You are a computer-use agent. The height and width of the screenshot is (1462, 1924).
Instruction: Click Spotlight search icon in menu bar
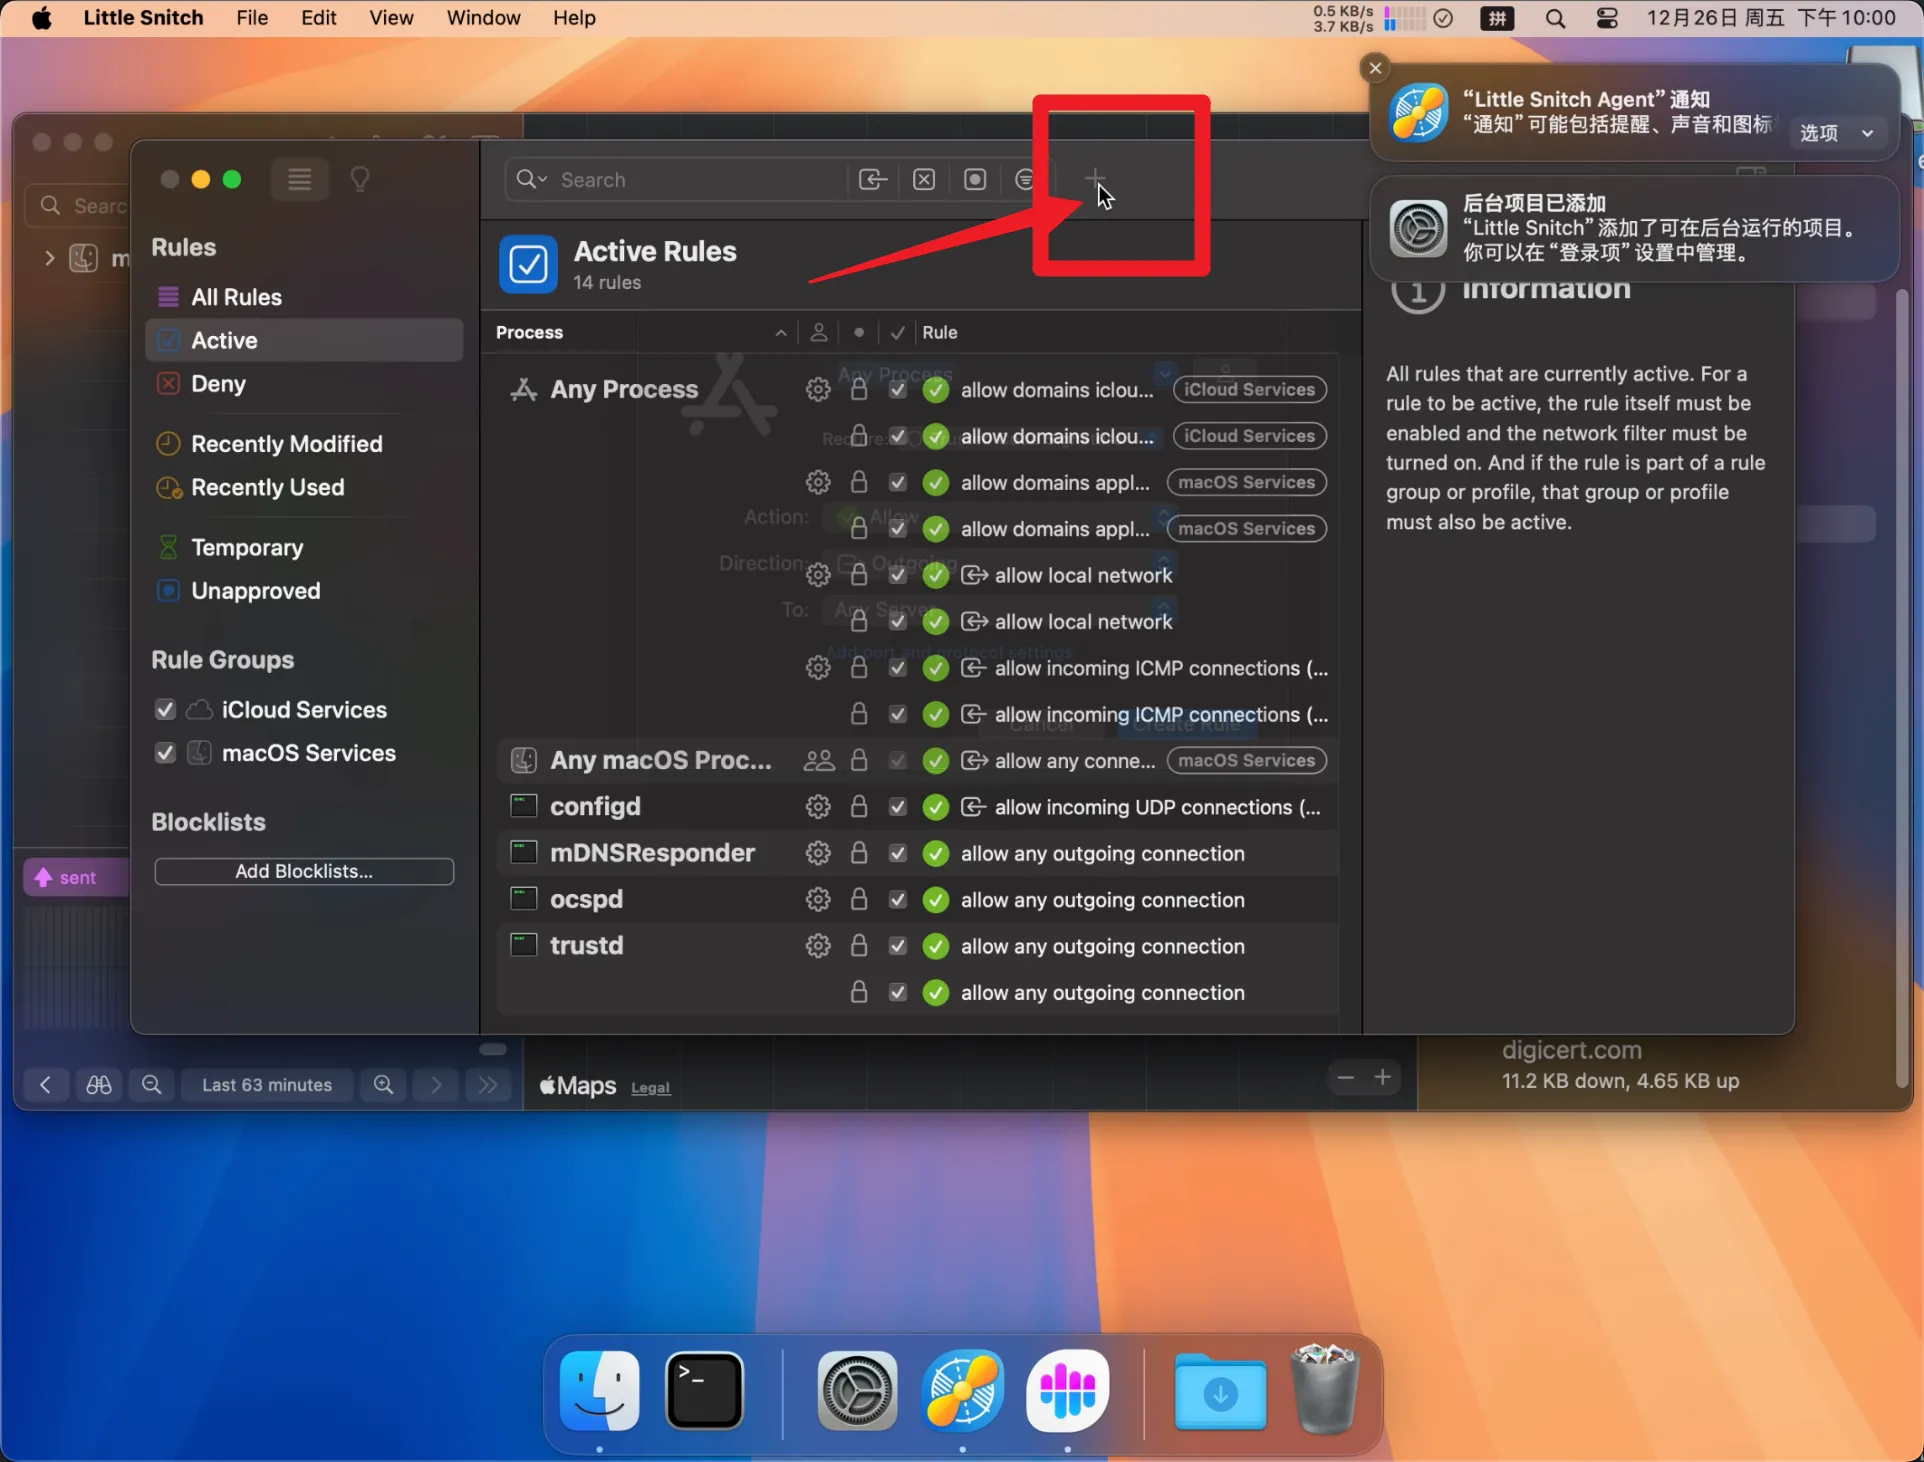click(1555, 18)
